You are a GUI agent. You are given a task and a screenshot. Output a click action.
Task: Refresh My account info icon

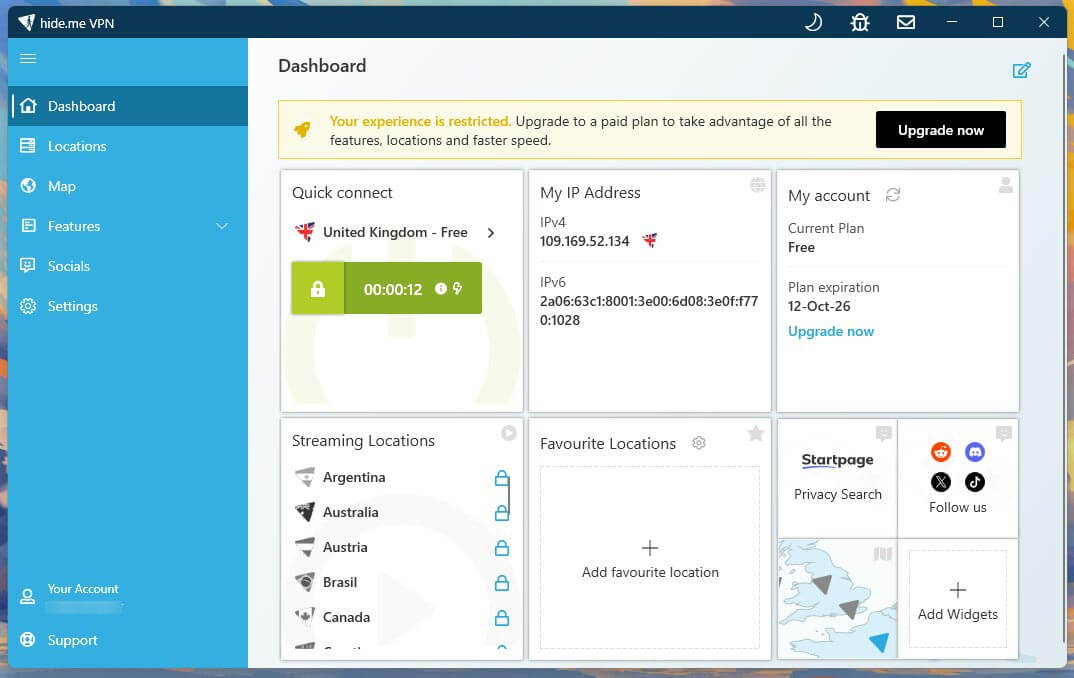(x=892, y=195)
